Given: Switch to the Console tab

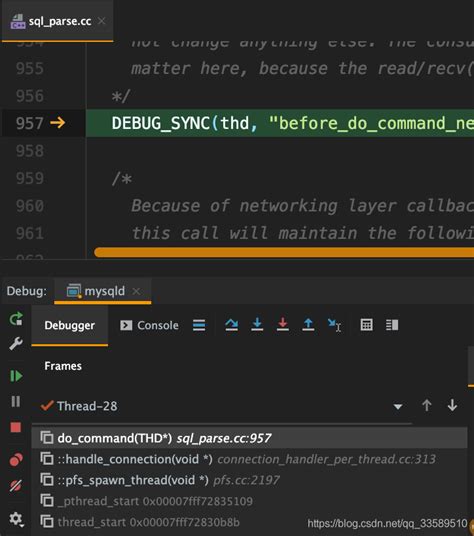Looking at the screenshot, I should pos(149,325).
